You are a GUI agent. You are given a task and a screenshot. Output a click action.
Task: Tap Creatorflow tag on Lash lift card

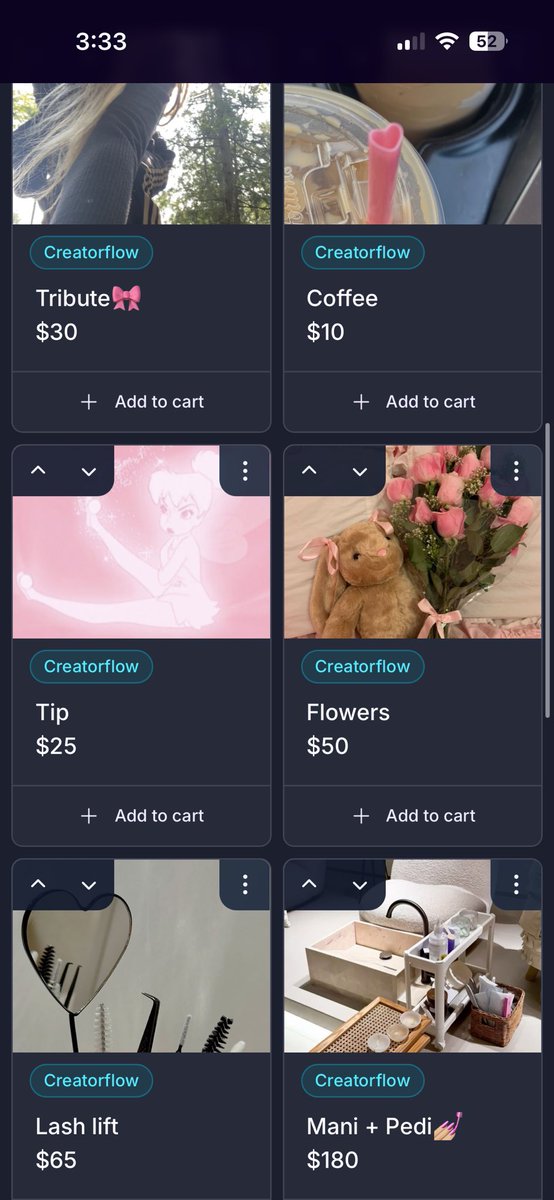pos(91,1081)
